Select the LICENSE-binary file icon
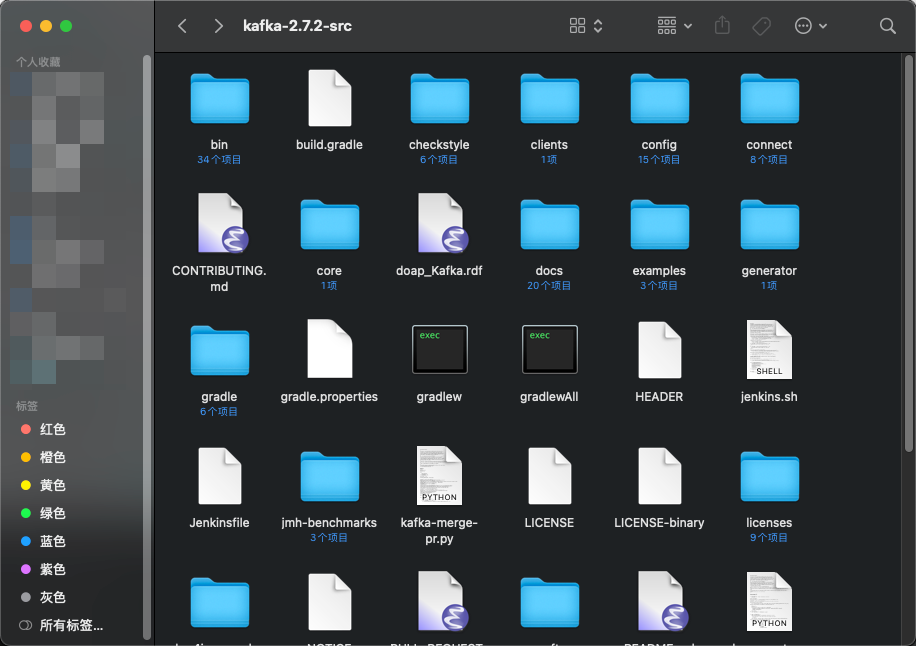Viewport: 916px width, 646px height. pos(660,476)
